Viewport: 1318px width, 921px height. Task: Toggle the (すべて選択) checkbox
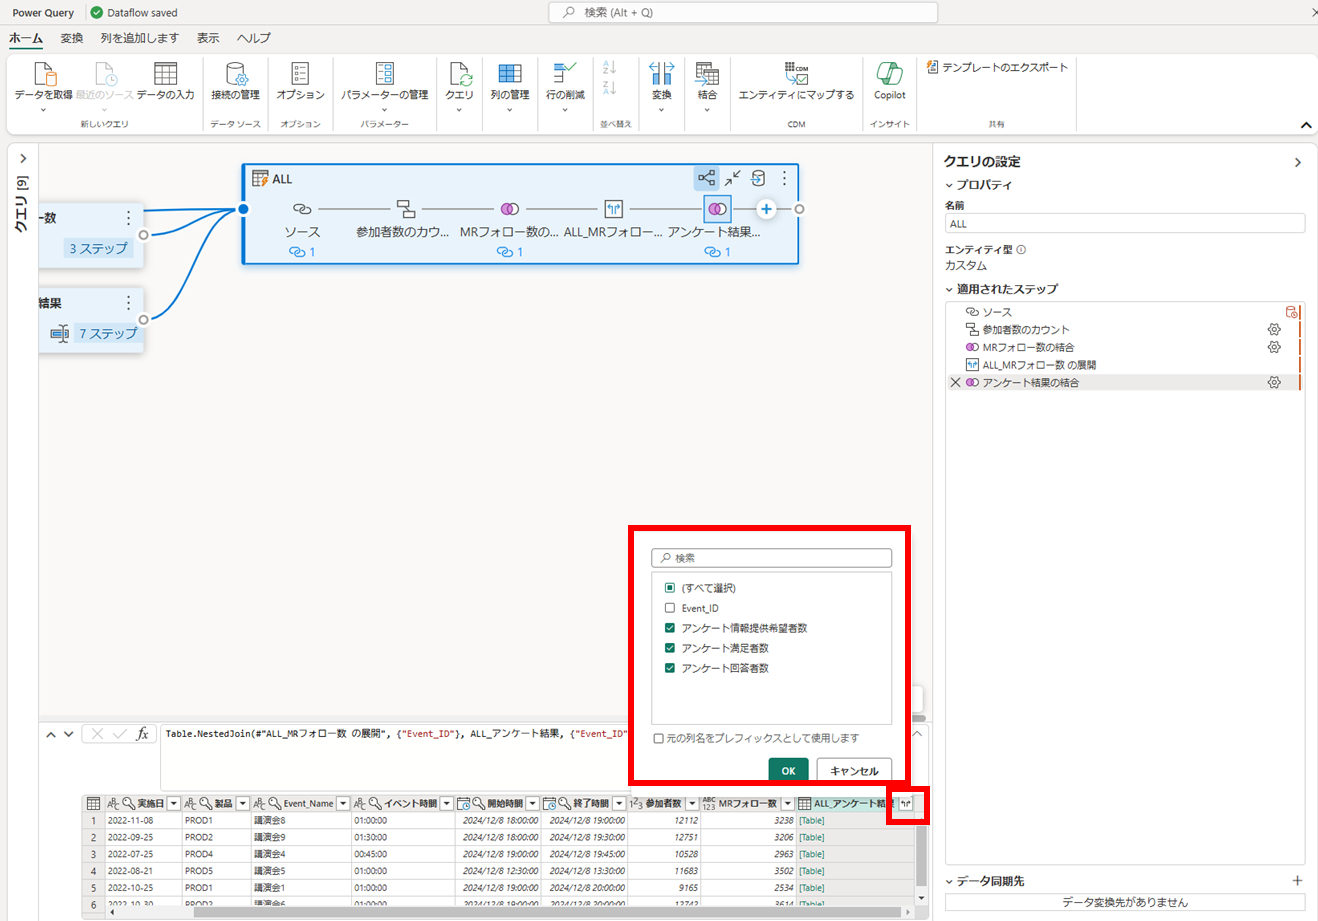[670, 588]
